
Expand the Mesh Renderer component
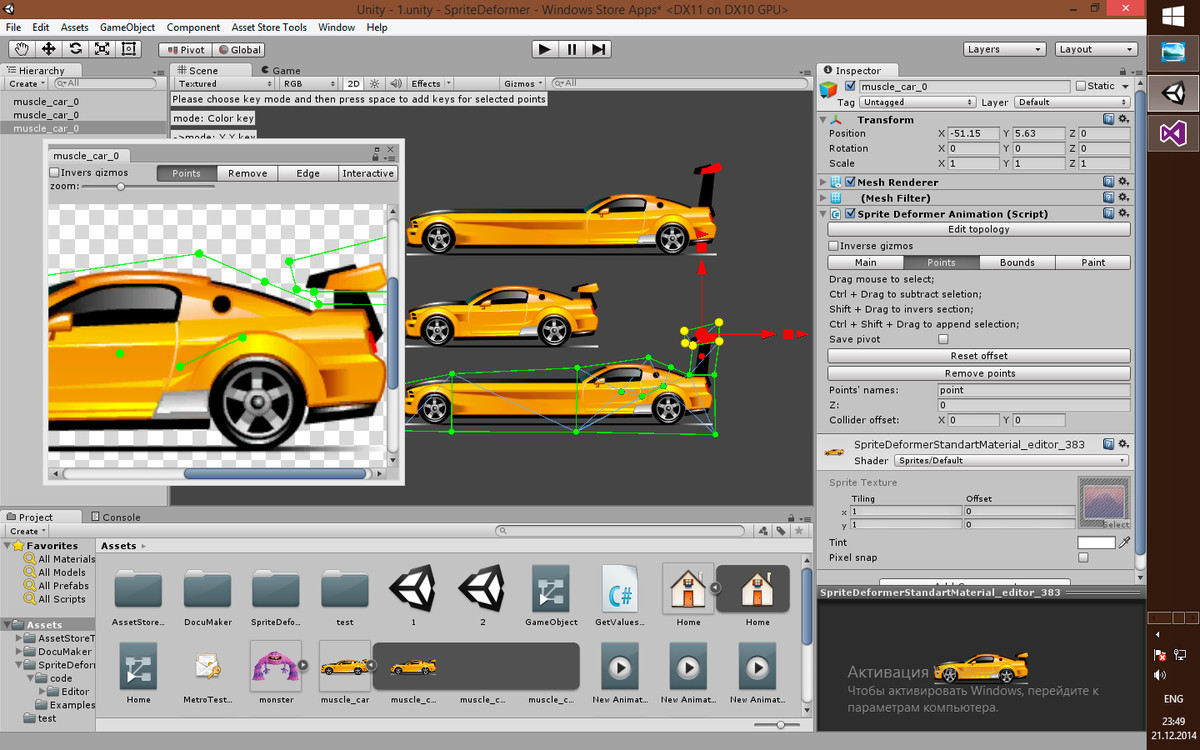(x=824, y=182)
